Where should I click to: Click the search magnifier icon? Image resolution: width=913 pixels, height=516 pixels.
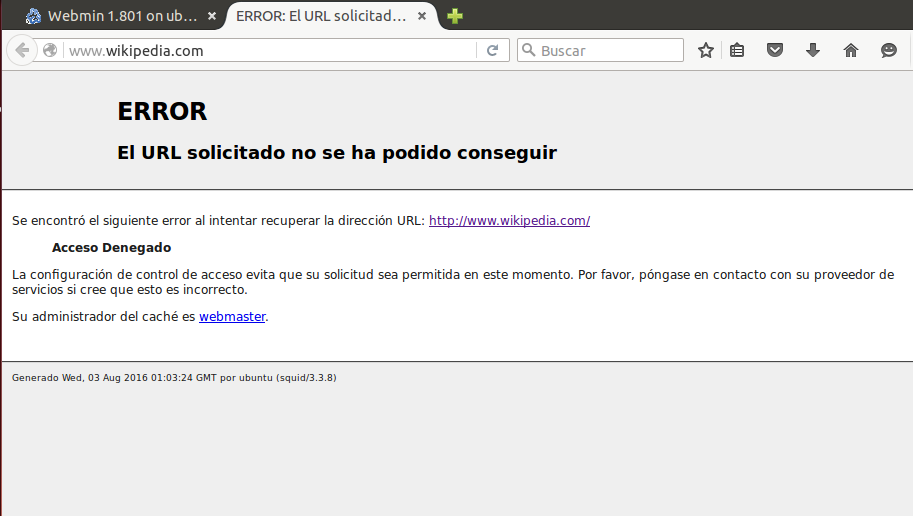click(529, 50)
